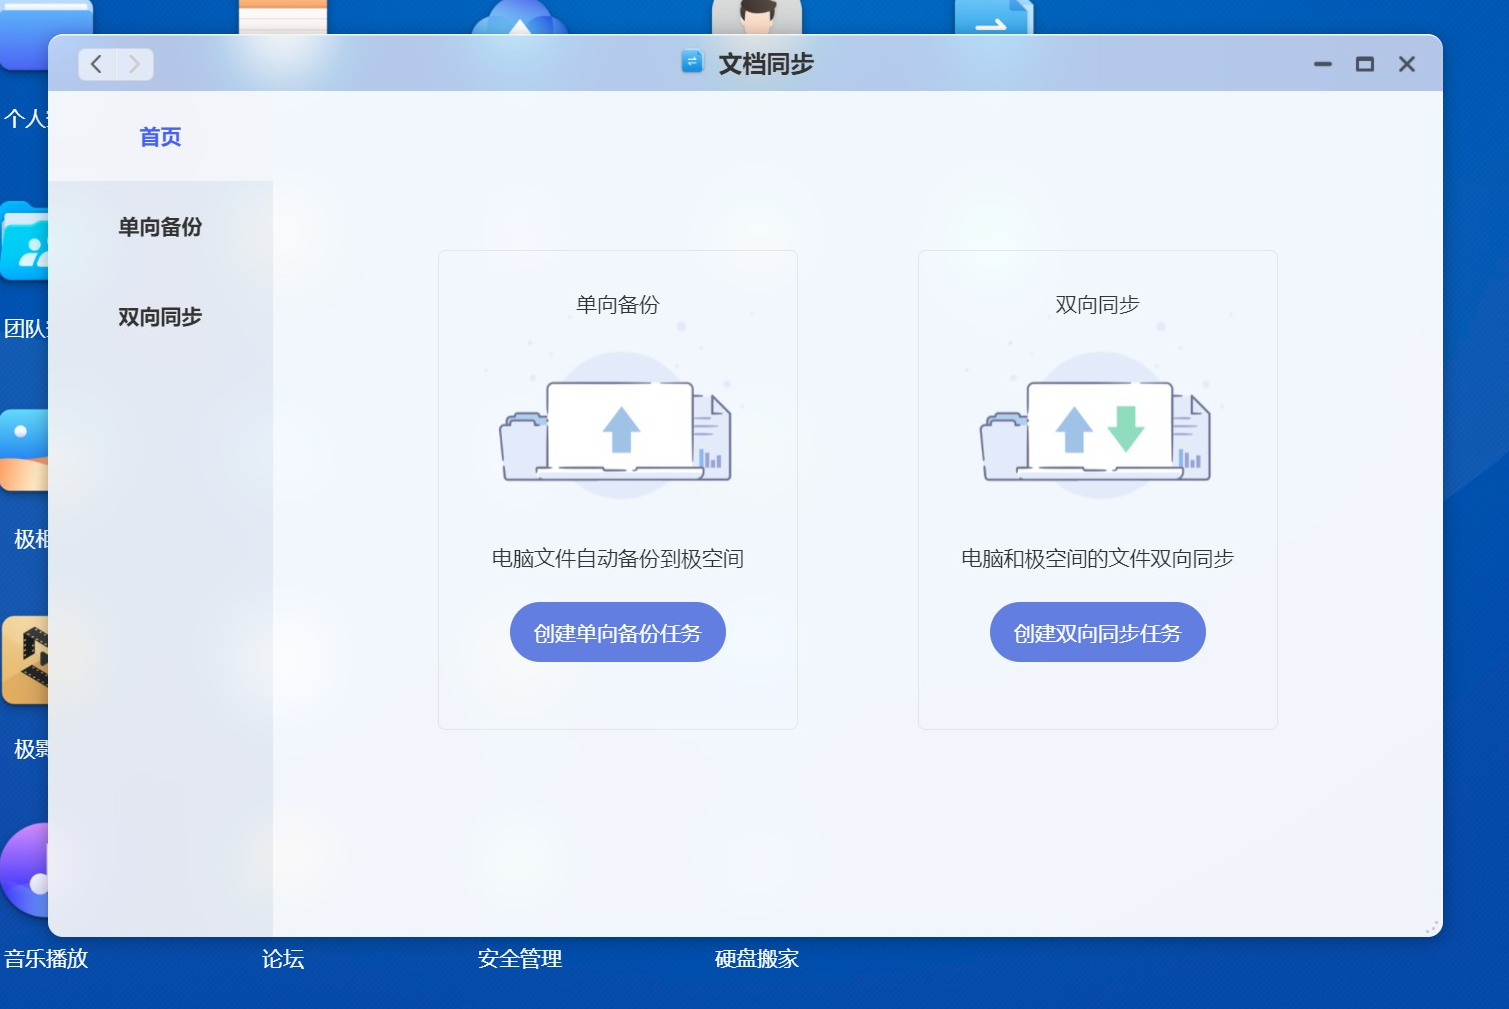Select 首页 in the sidebar

[159, 136]
